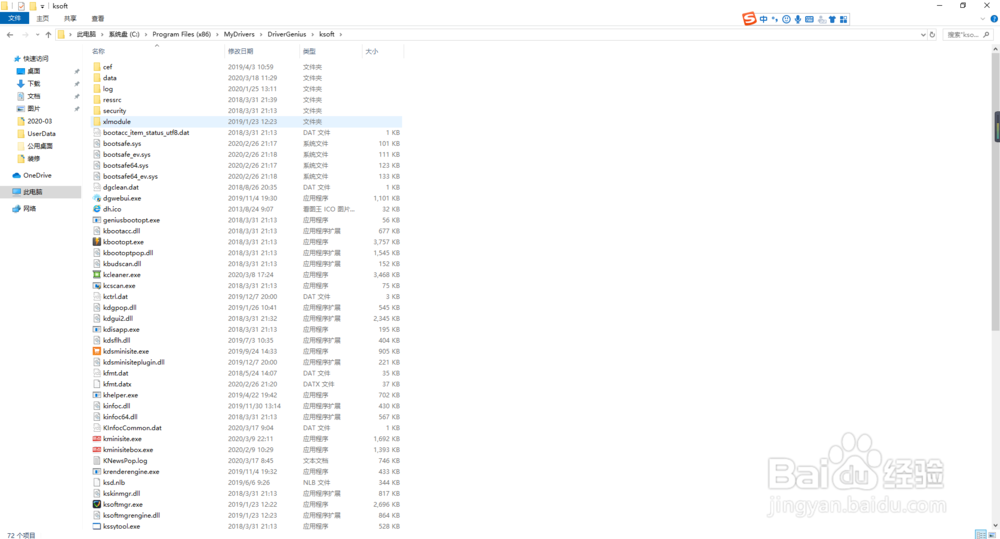
Task: Select the geniusbootopt.exe file icon
Action: pyautogui.click(x=97, y=220)
